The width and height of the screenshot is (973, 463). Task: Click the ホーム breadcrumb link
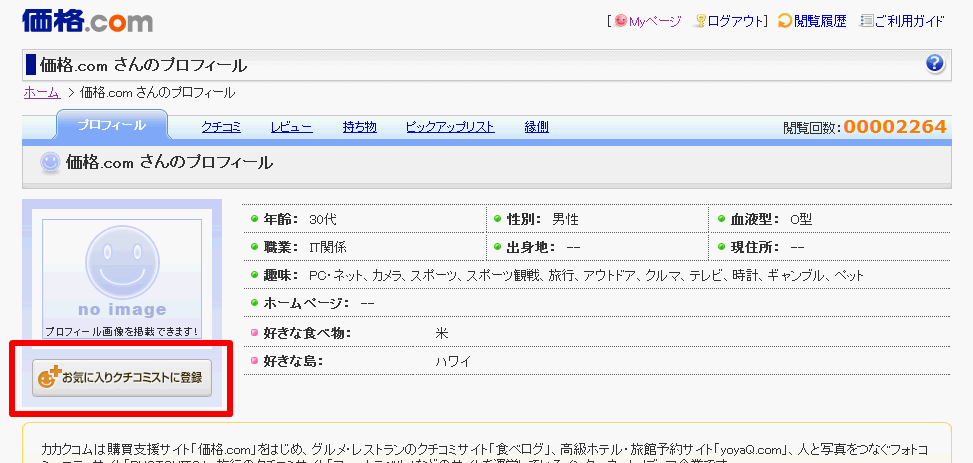pyautogui.click(x=42, y=92)
